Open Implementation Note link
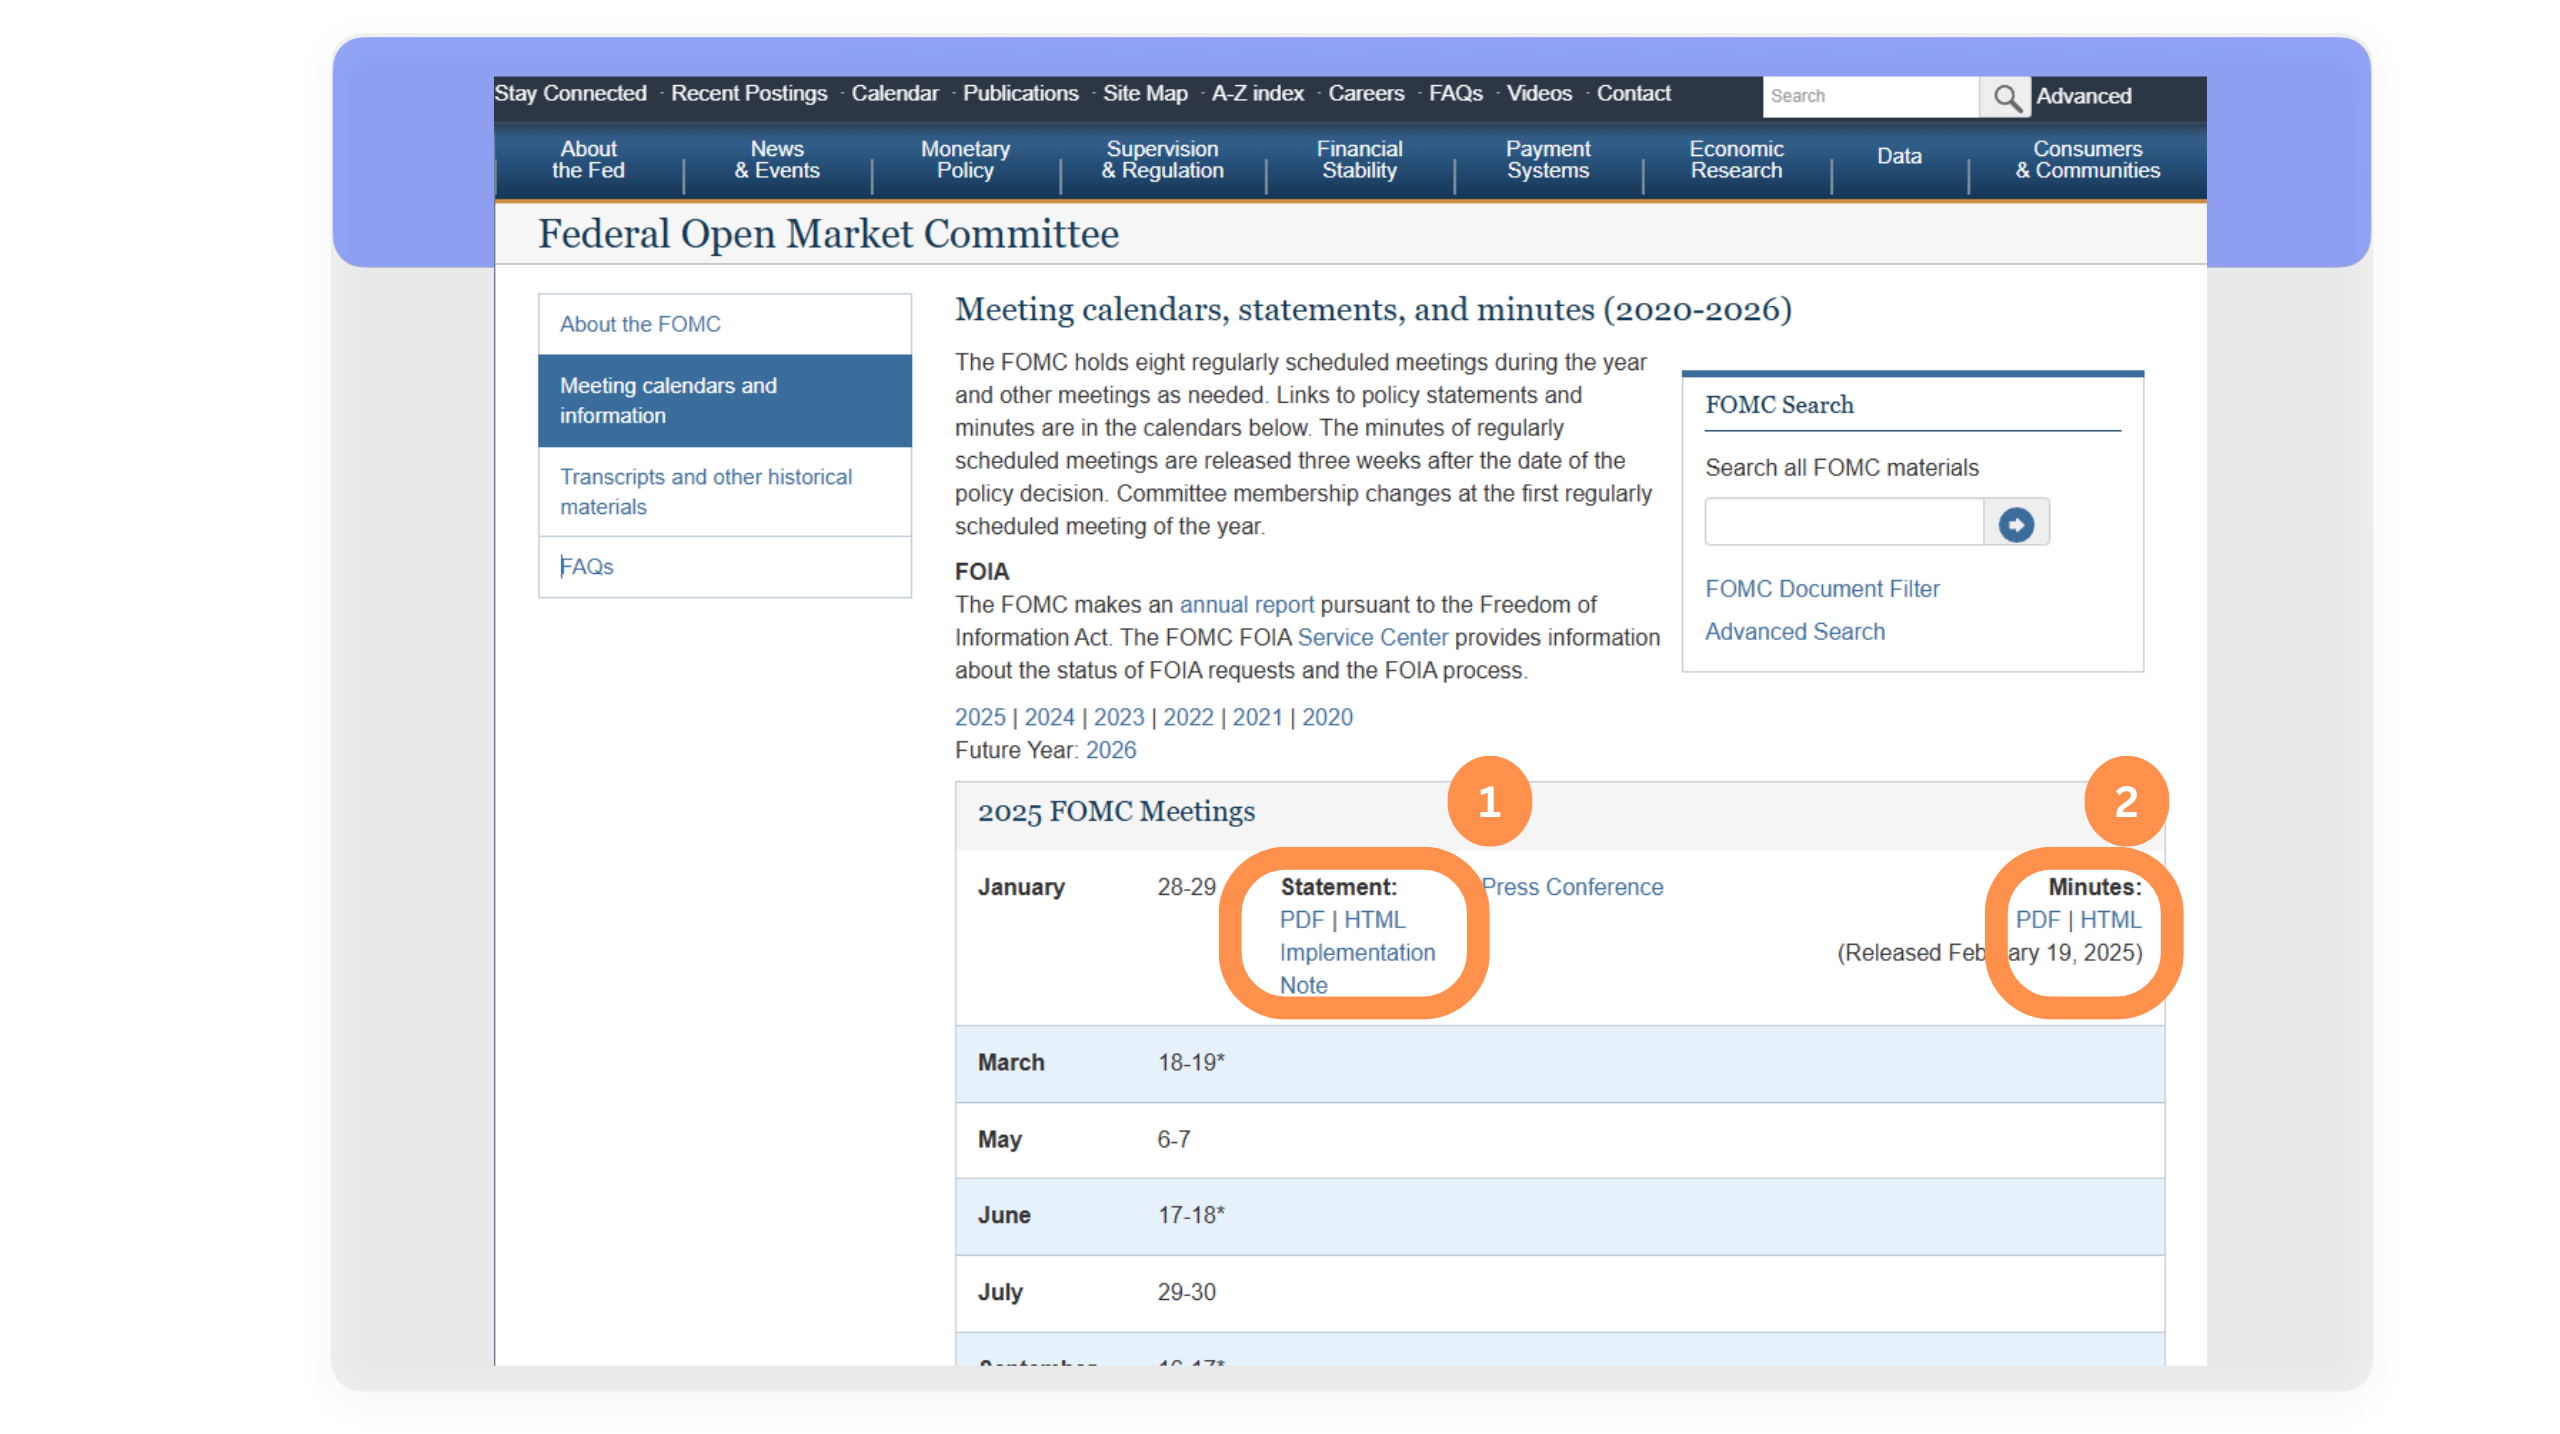This screenshot has width=2560, height=1434. coord(1357,969)
